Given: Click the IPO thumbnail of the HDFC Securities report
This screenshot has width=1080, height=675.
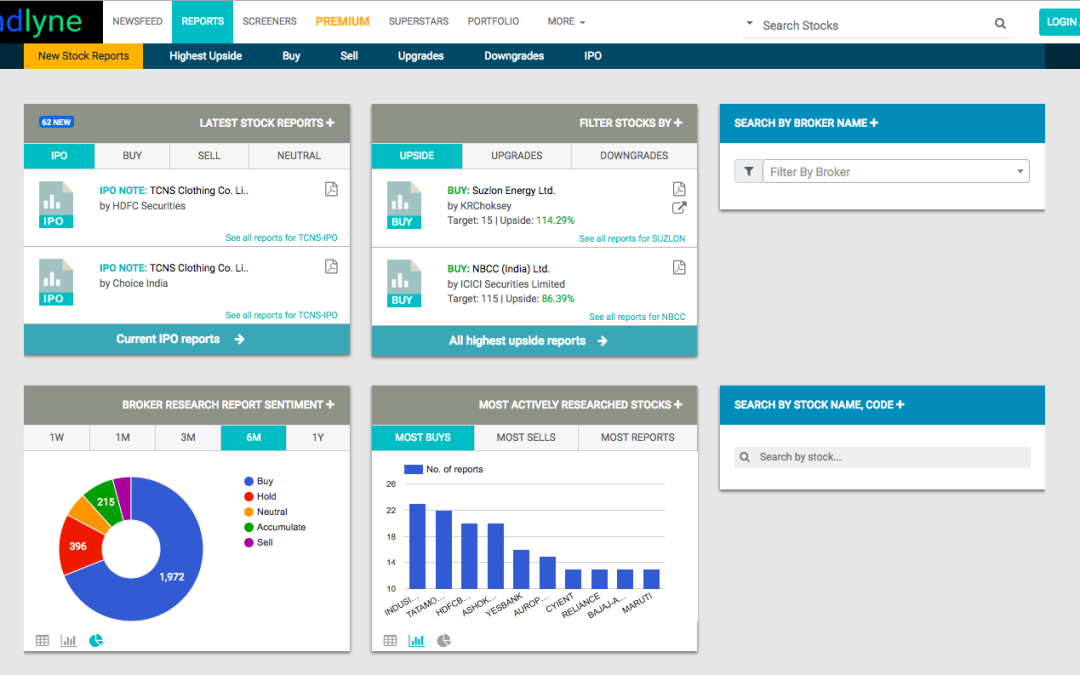Looking at the screenshot, I should (x=56, y=205).
